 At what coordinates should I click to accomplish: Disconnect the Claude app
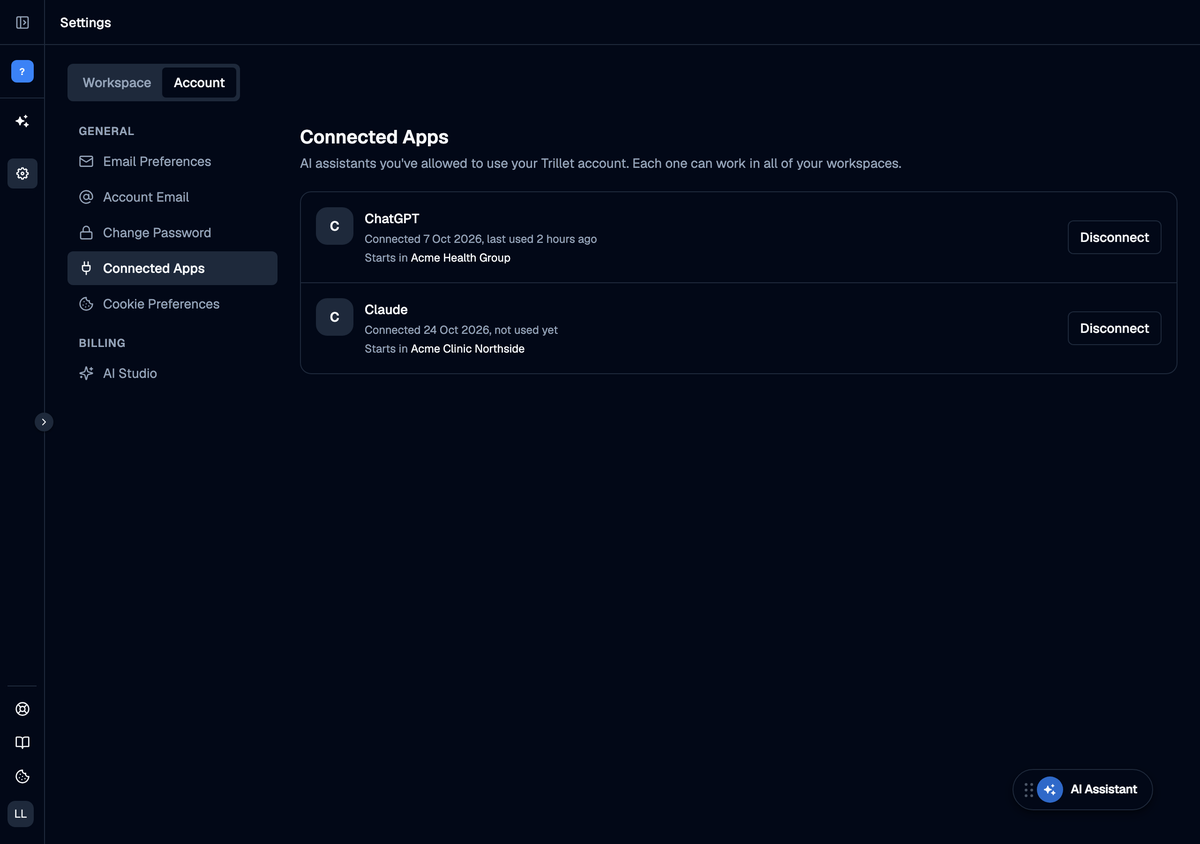click(1114, 328)
